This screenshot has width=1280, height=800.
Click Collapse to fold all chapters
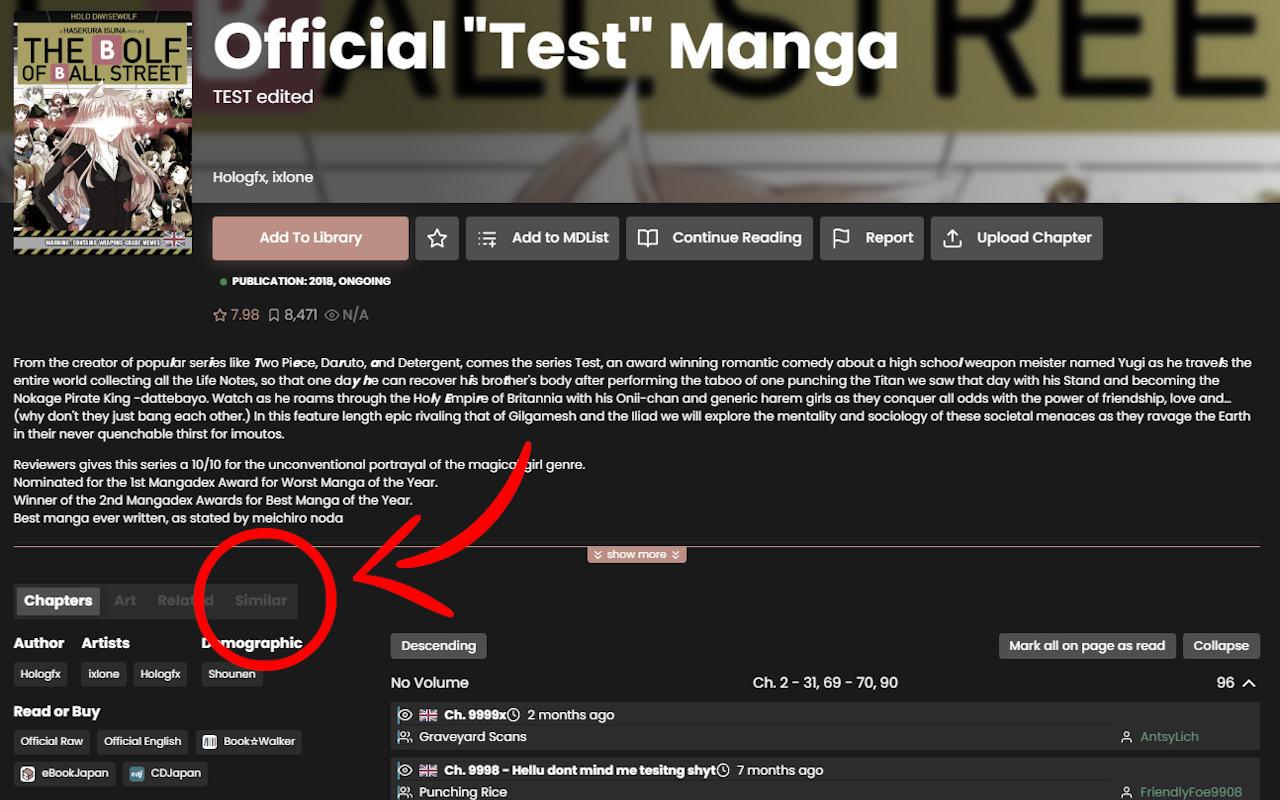click(x=1221, y=646)
